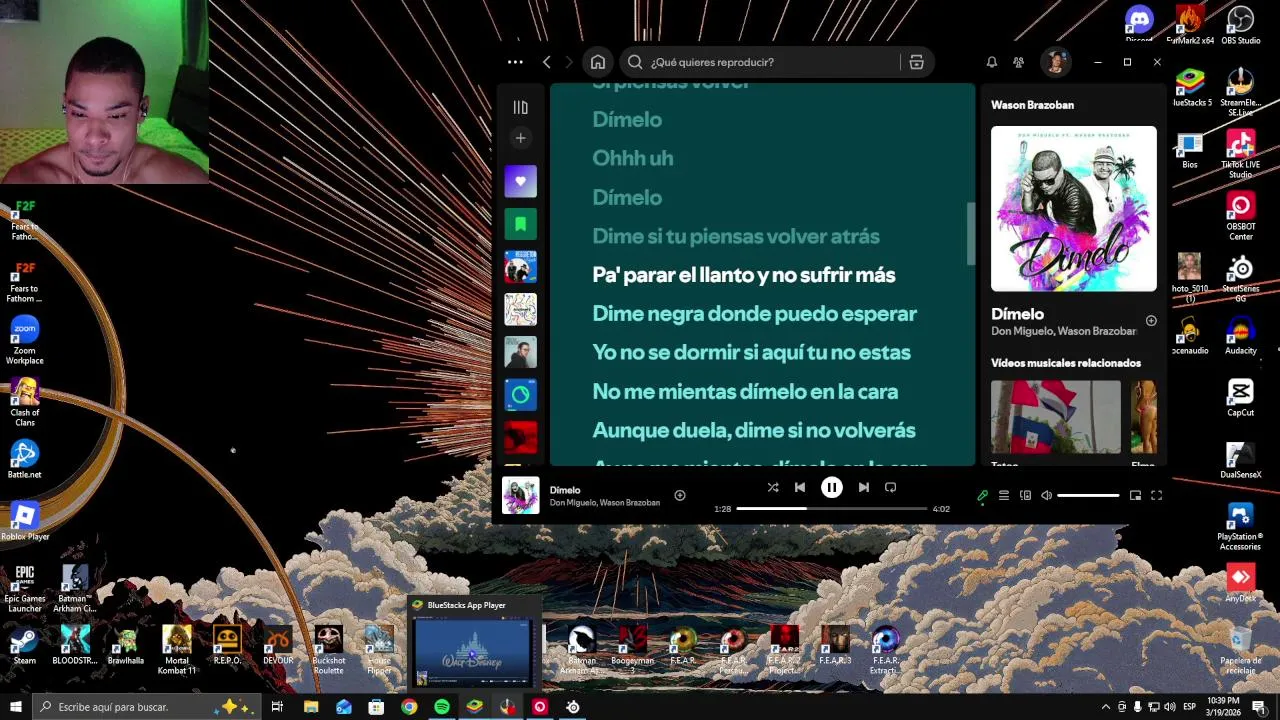
Task: Open the Browse icon in search bar
Action: 916,62
